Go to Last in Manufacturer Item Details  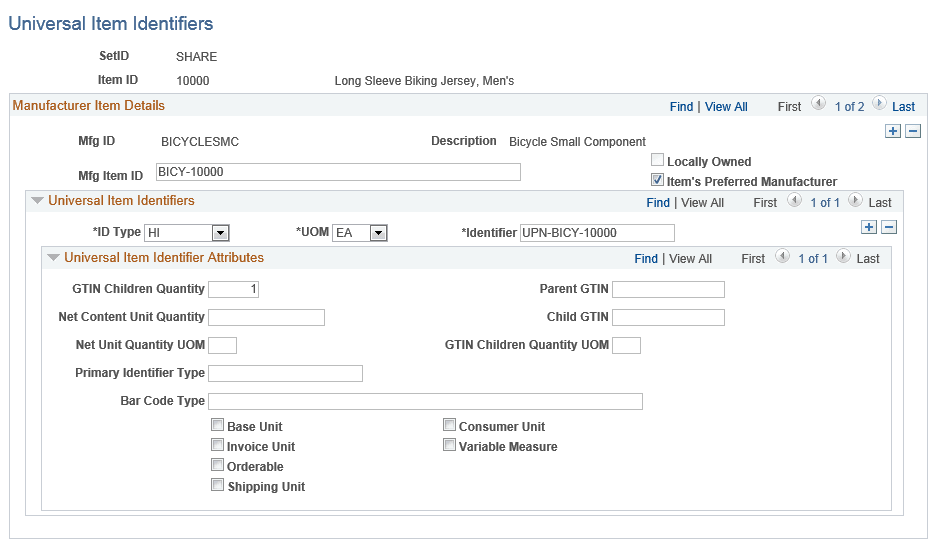click(x=904, y=106)
